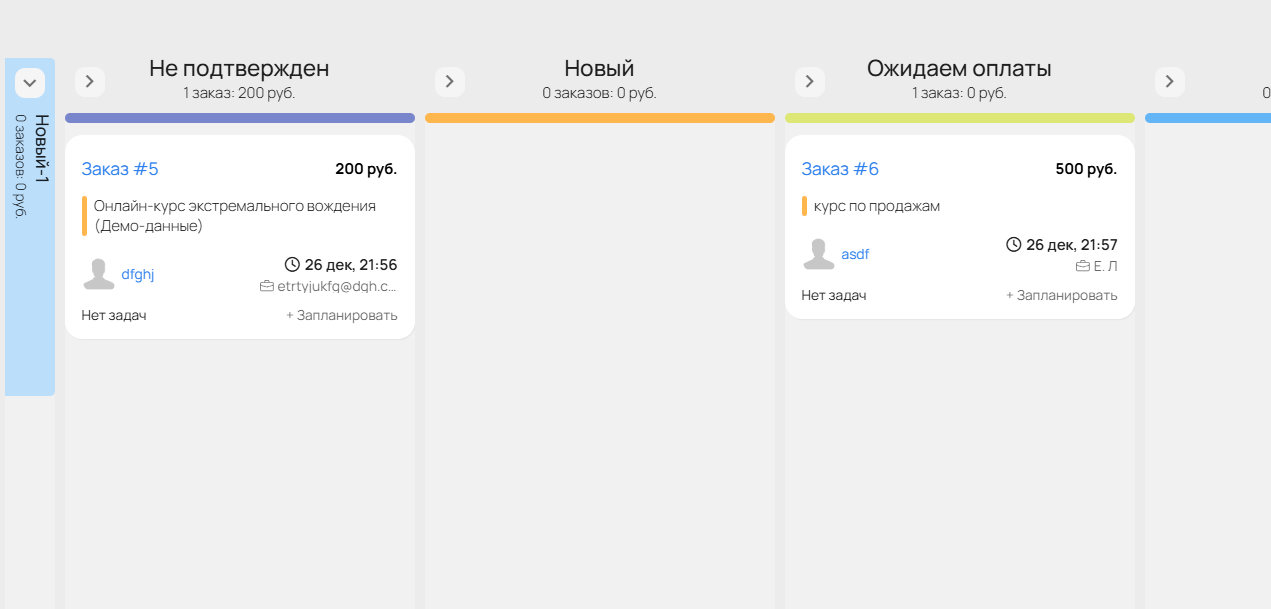Click the briefcase icon beside etrtyjukfq email
The image size is (1271, 609).
pyautogui.click(x=266, y=286)
